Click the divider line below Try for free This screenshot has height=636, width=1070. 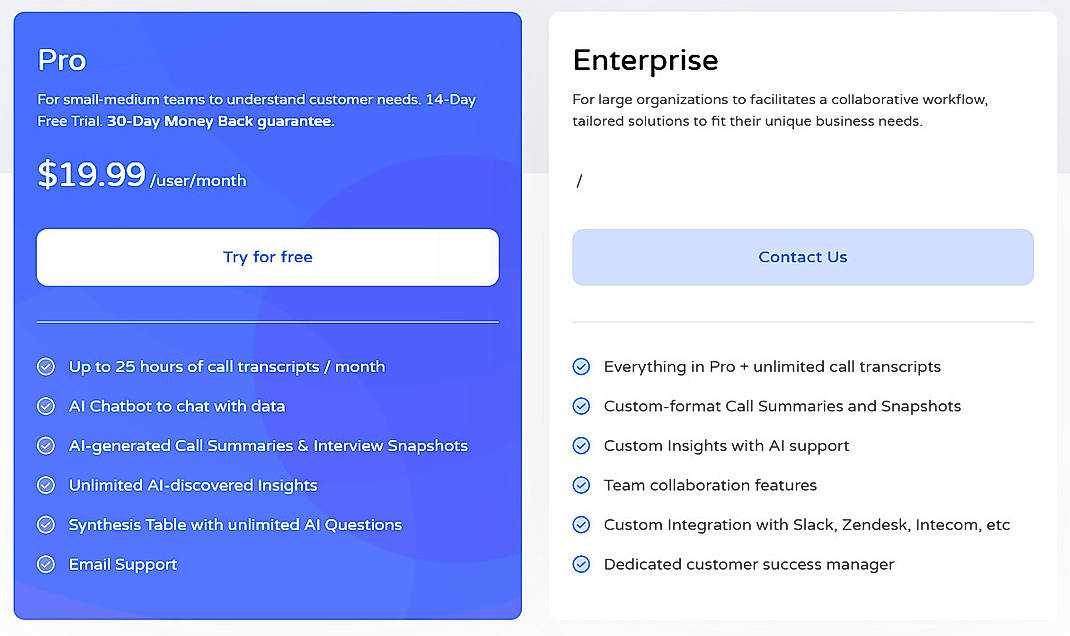tap(267, 322)
